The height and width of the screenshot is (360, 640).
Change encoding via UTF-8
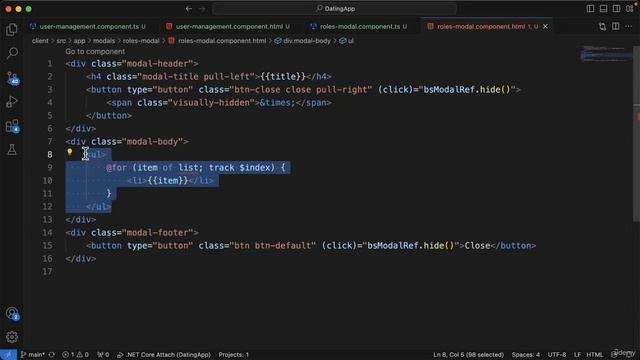point(557,355)
